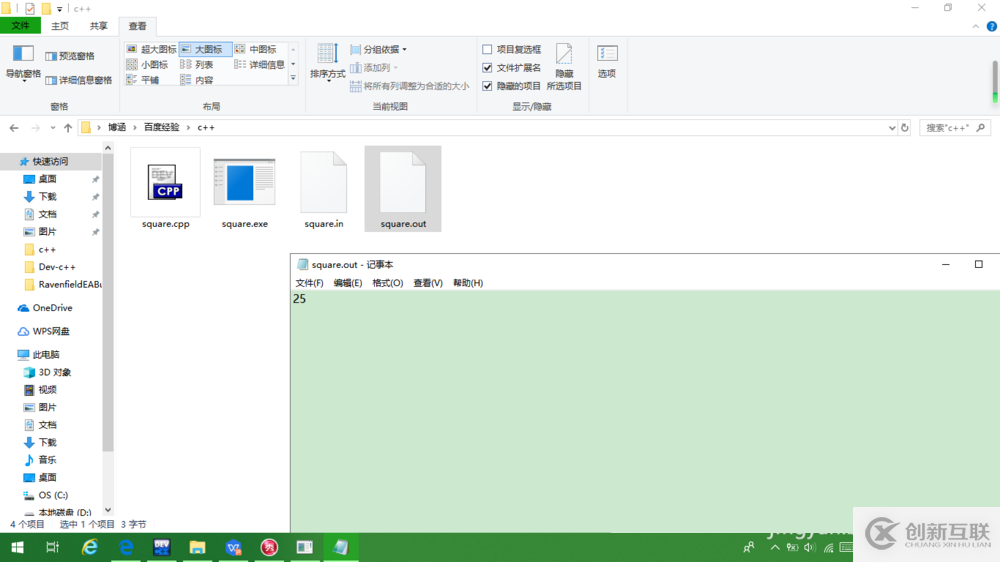Image resolution: width=1000 pixels, height=562 pixels.
Task: Switch to the Share ribbon tab
Action: click(x=98, y=26)
